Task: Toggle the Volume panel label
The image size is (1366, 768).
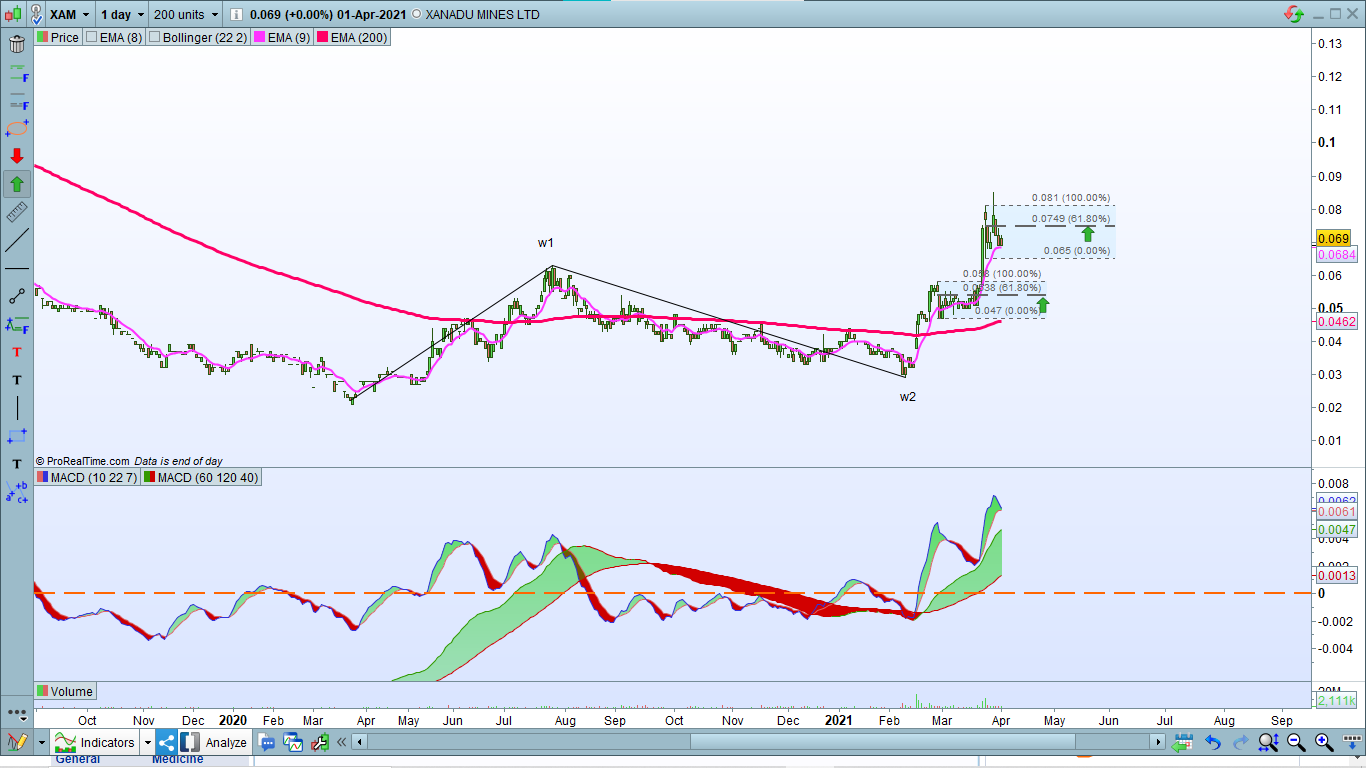Action: [65, 691]
